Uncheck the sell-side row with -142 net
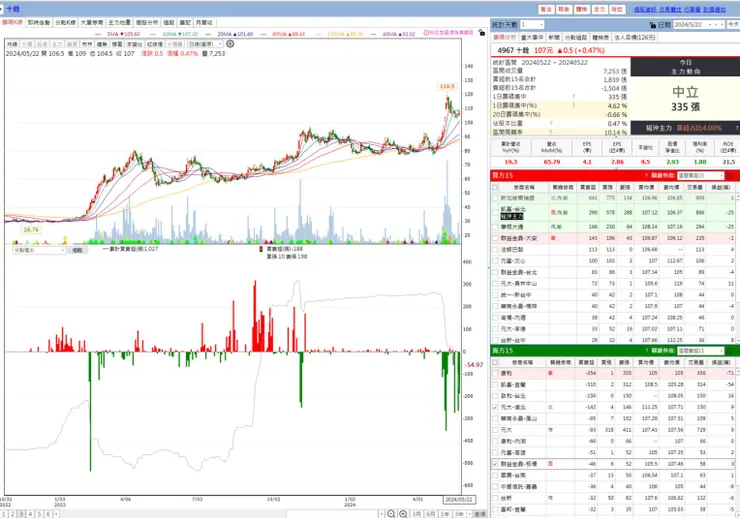Viewport: 740px width, 518px height. (495, 407)
